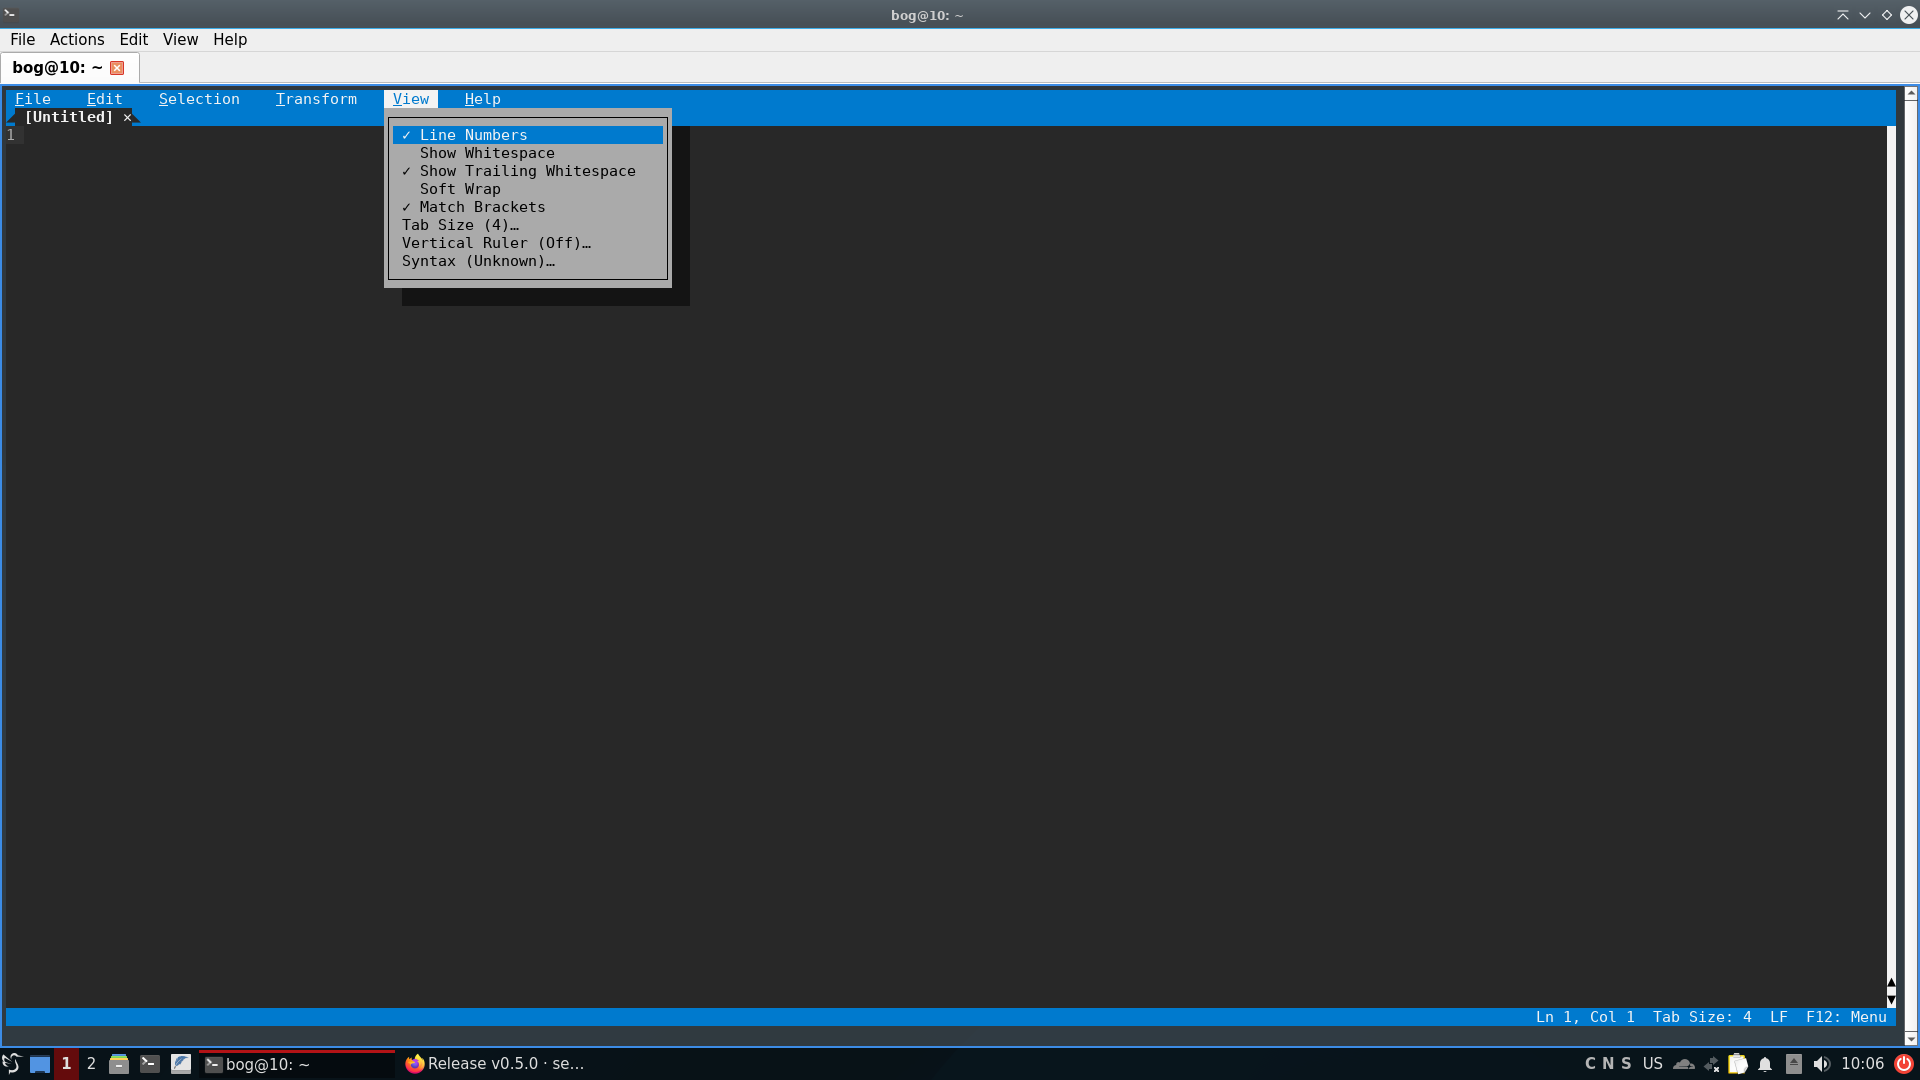
Task: Show the desktop via taskbar icon
Action: (x=40, y=1064)
